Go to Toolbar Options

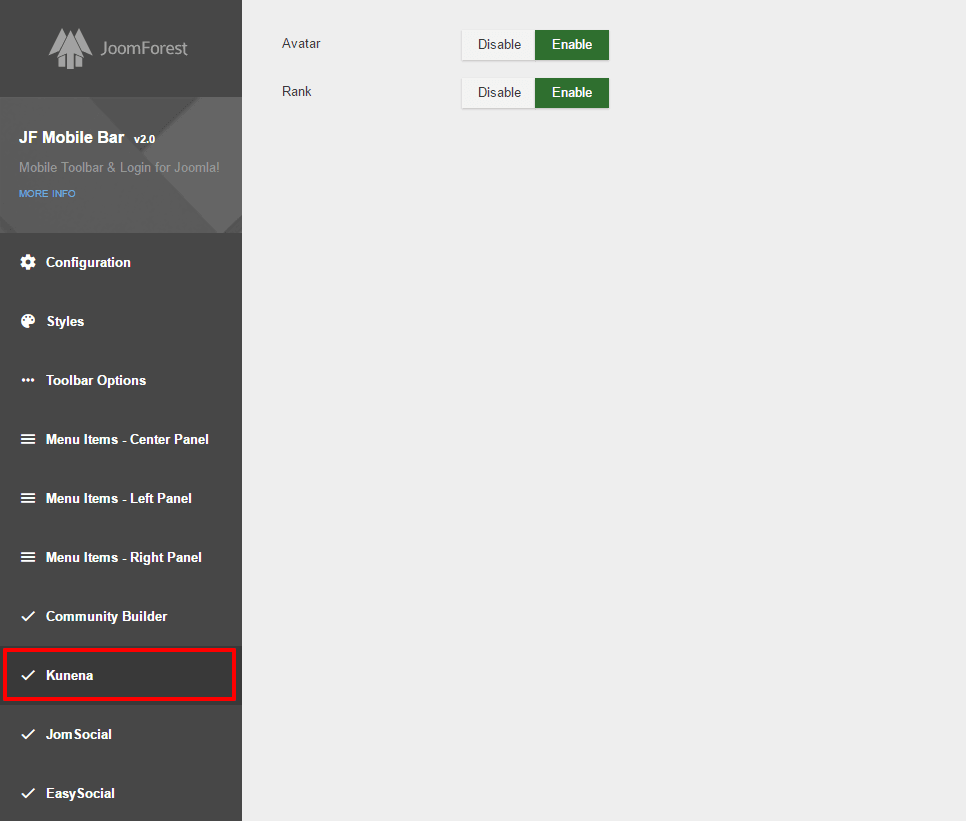point(121,381)
